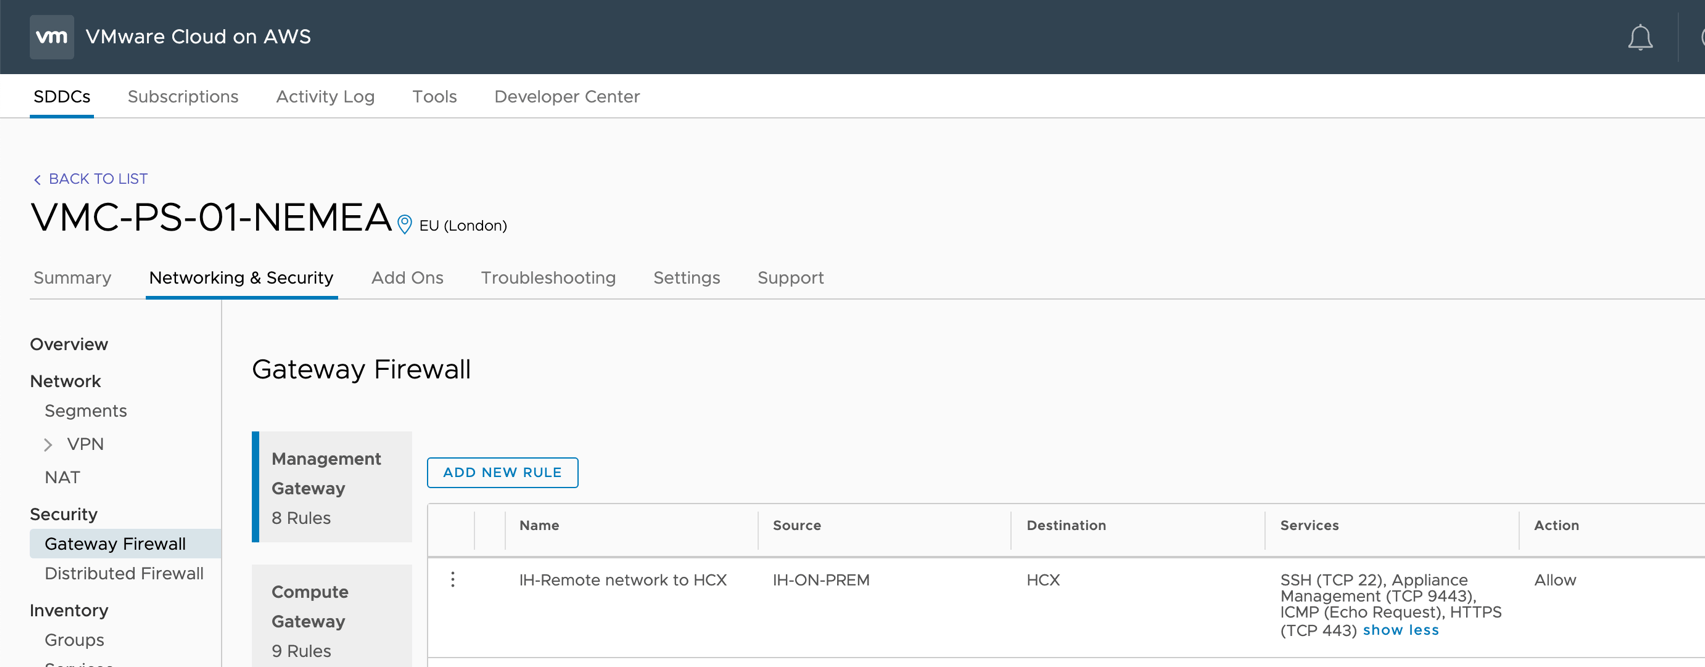Collapse services with show less link

click(1400, 630)
